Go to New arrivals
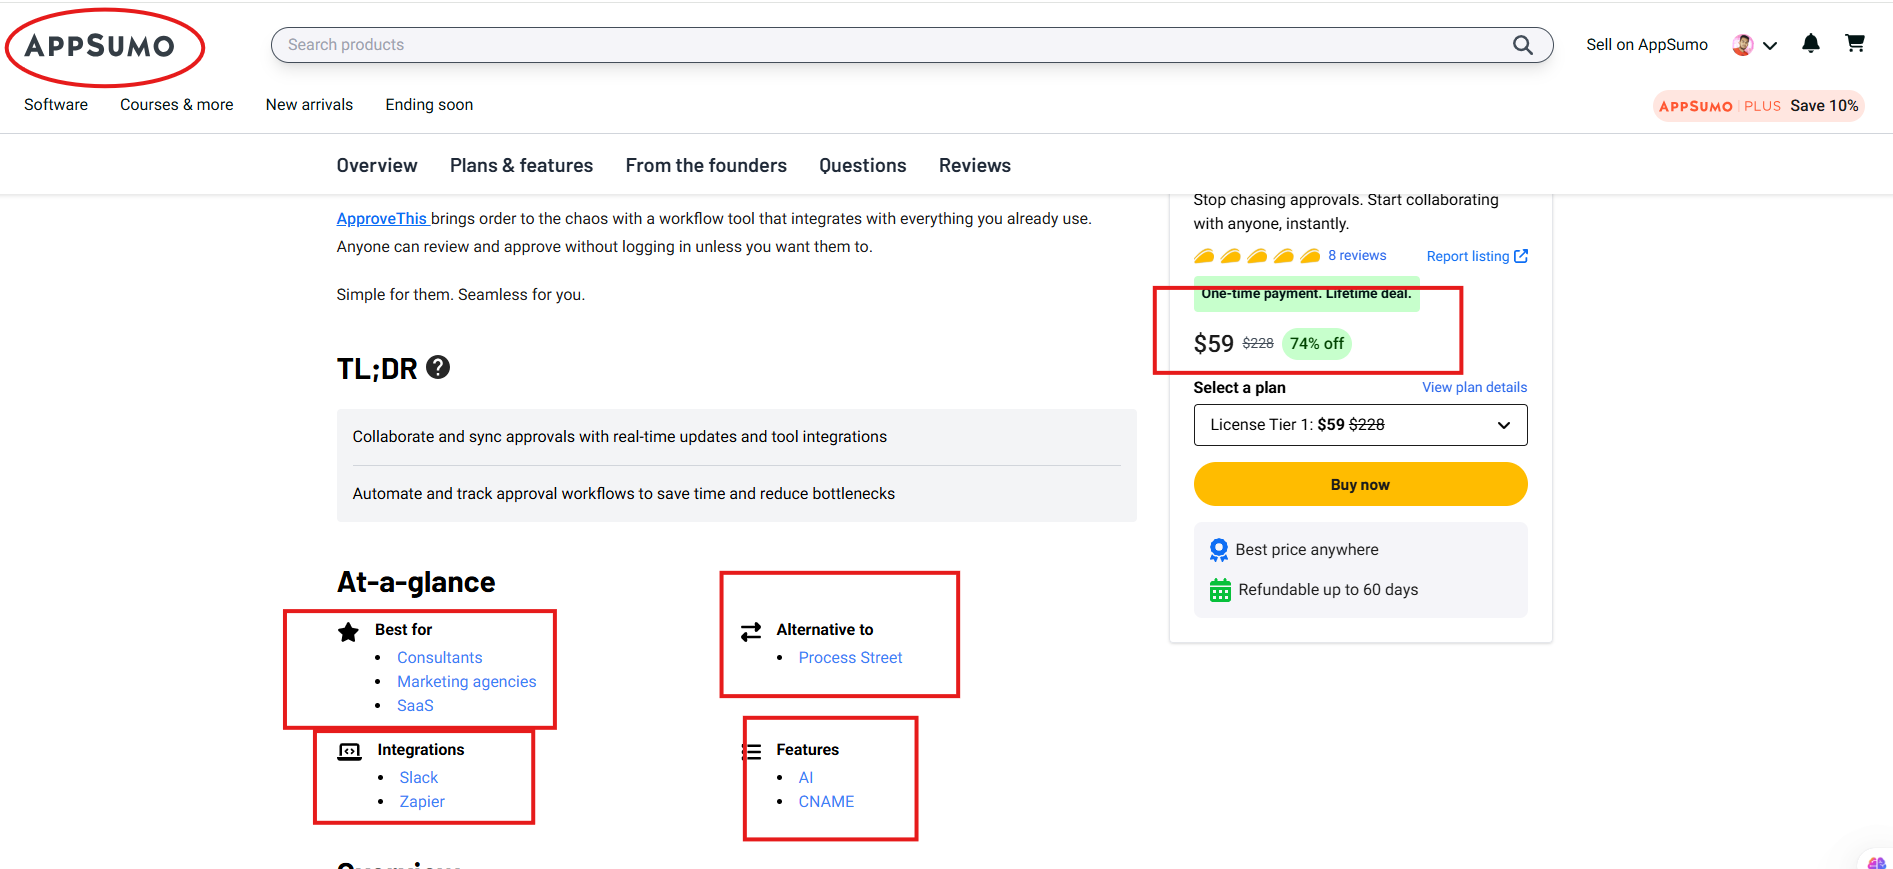Viewport: 1893px width, 869px height. click(309, 105)
